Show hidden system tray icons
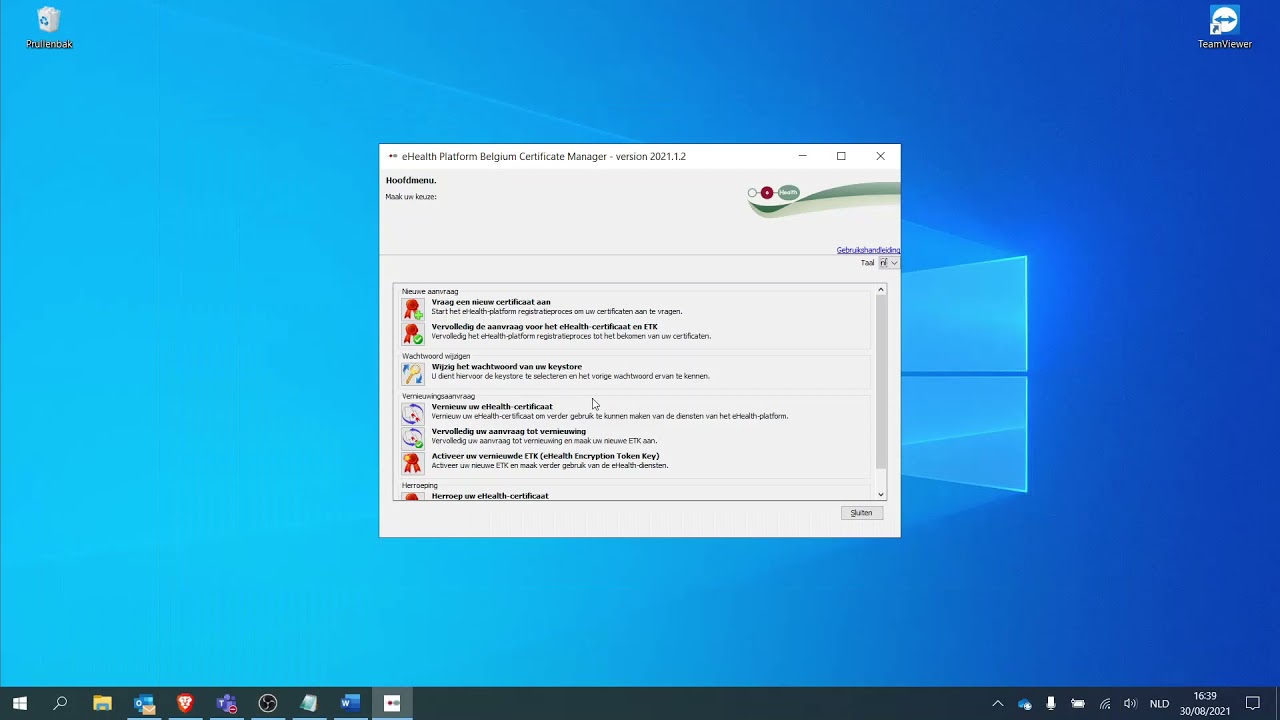This screenshot has height=720, width=1280. coord(997,704)
